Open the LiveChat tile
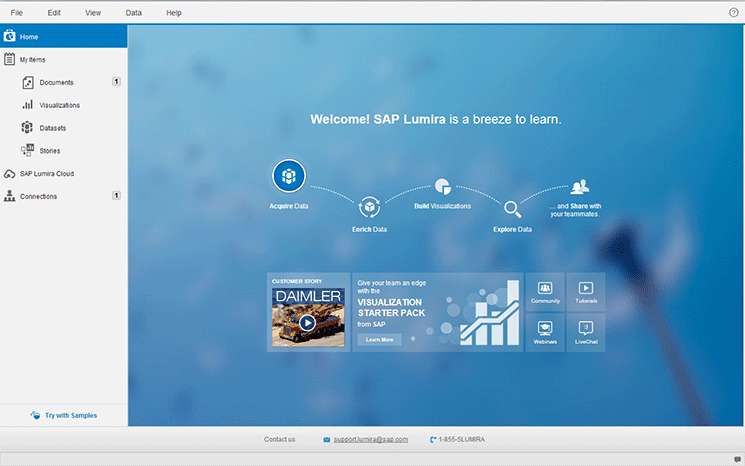 tap(586, 332)
